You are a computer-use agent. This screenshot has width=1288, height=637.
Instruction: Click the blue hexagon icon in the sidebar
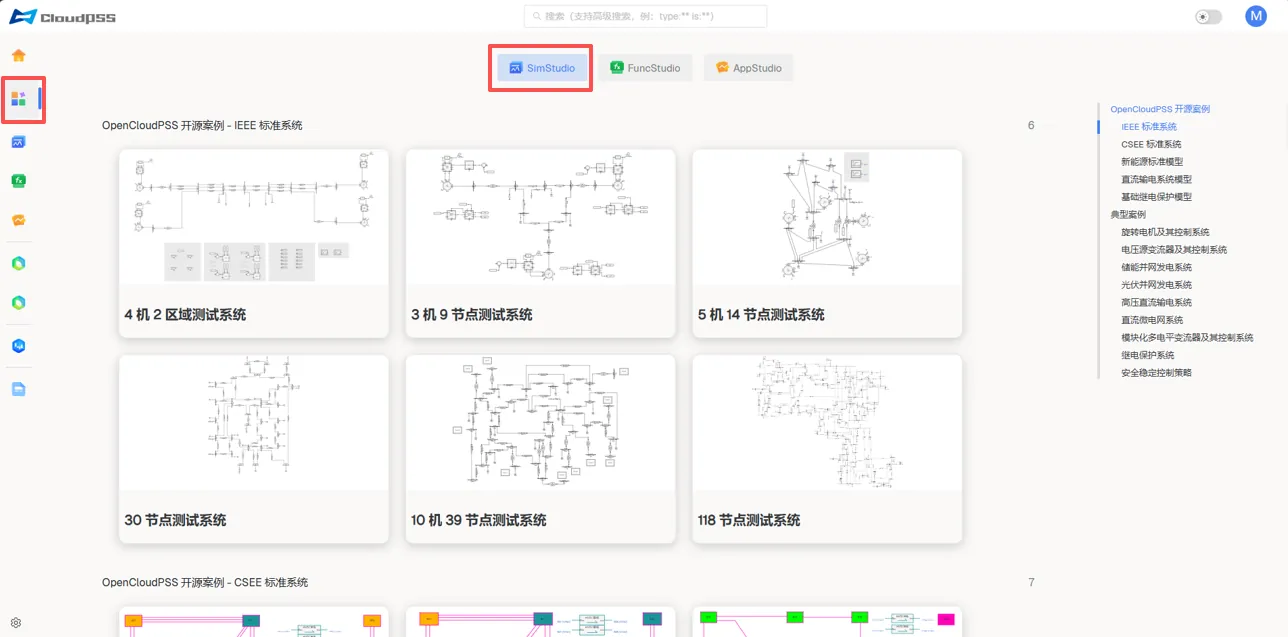18,346
